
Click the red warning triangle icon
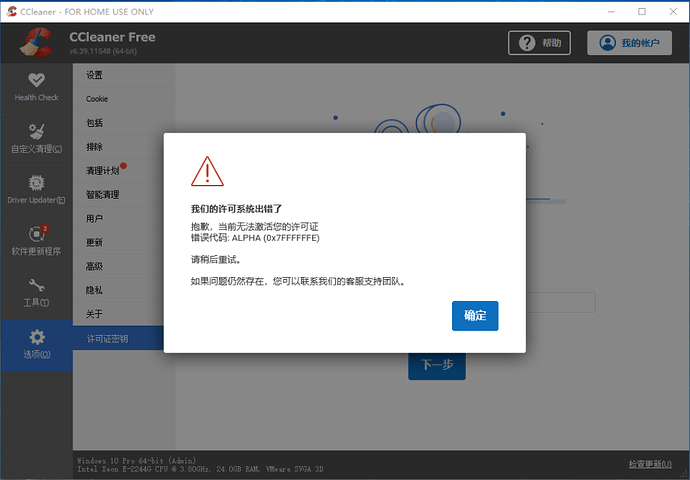pyautogui.click(x=208, y=171)
